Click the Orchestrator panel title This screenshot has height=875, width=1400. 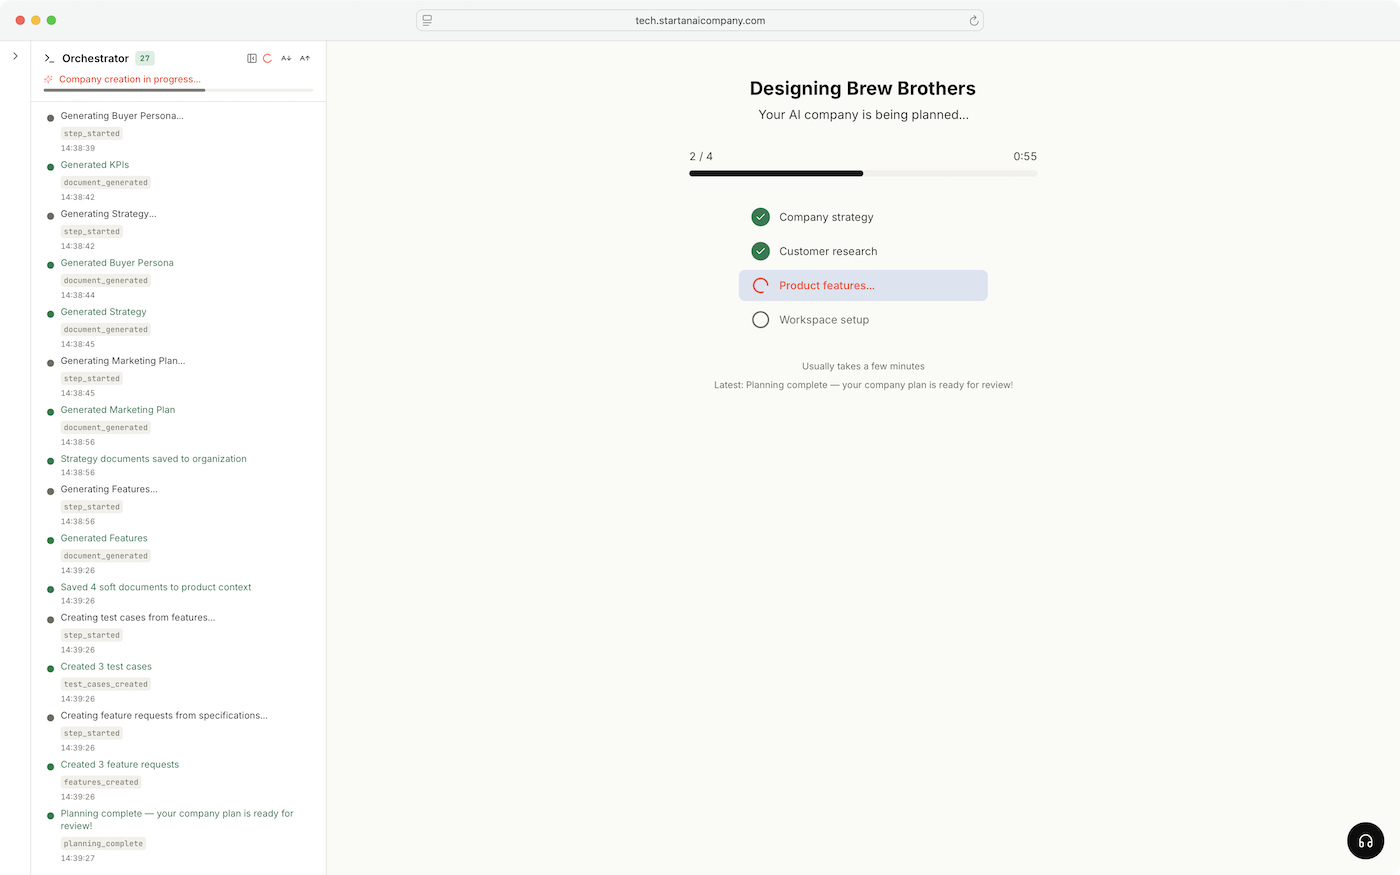(95, 58)
